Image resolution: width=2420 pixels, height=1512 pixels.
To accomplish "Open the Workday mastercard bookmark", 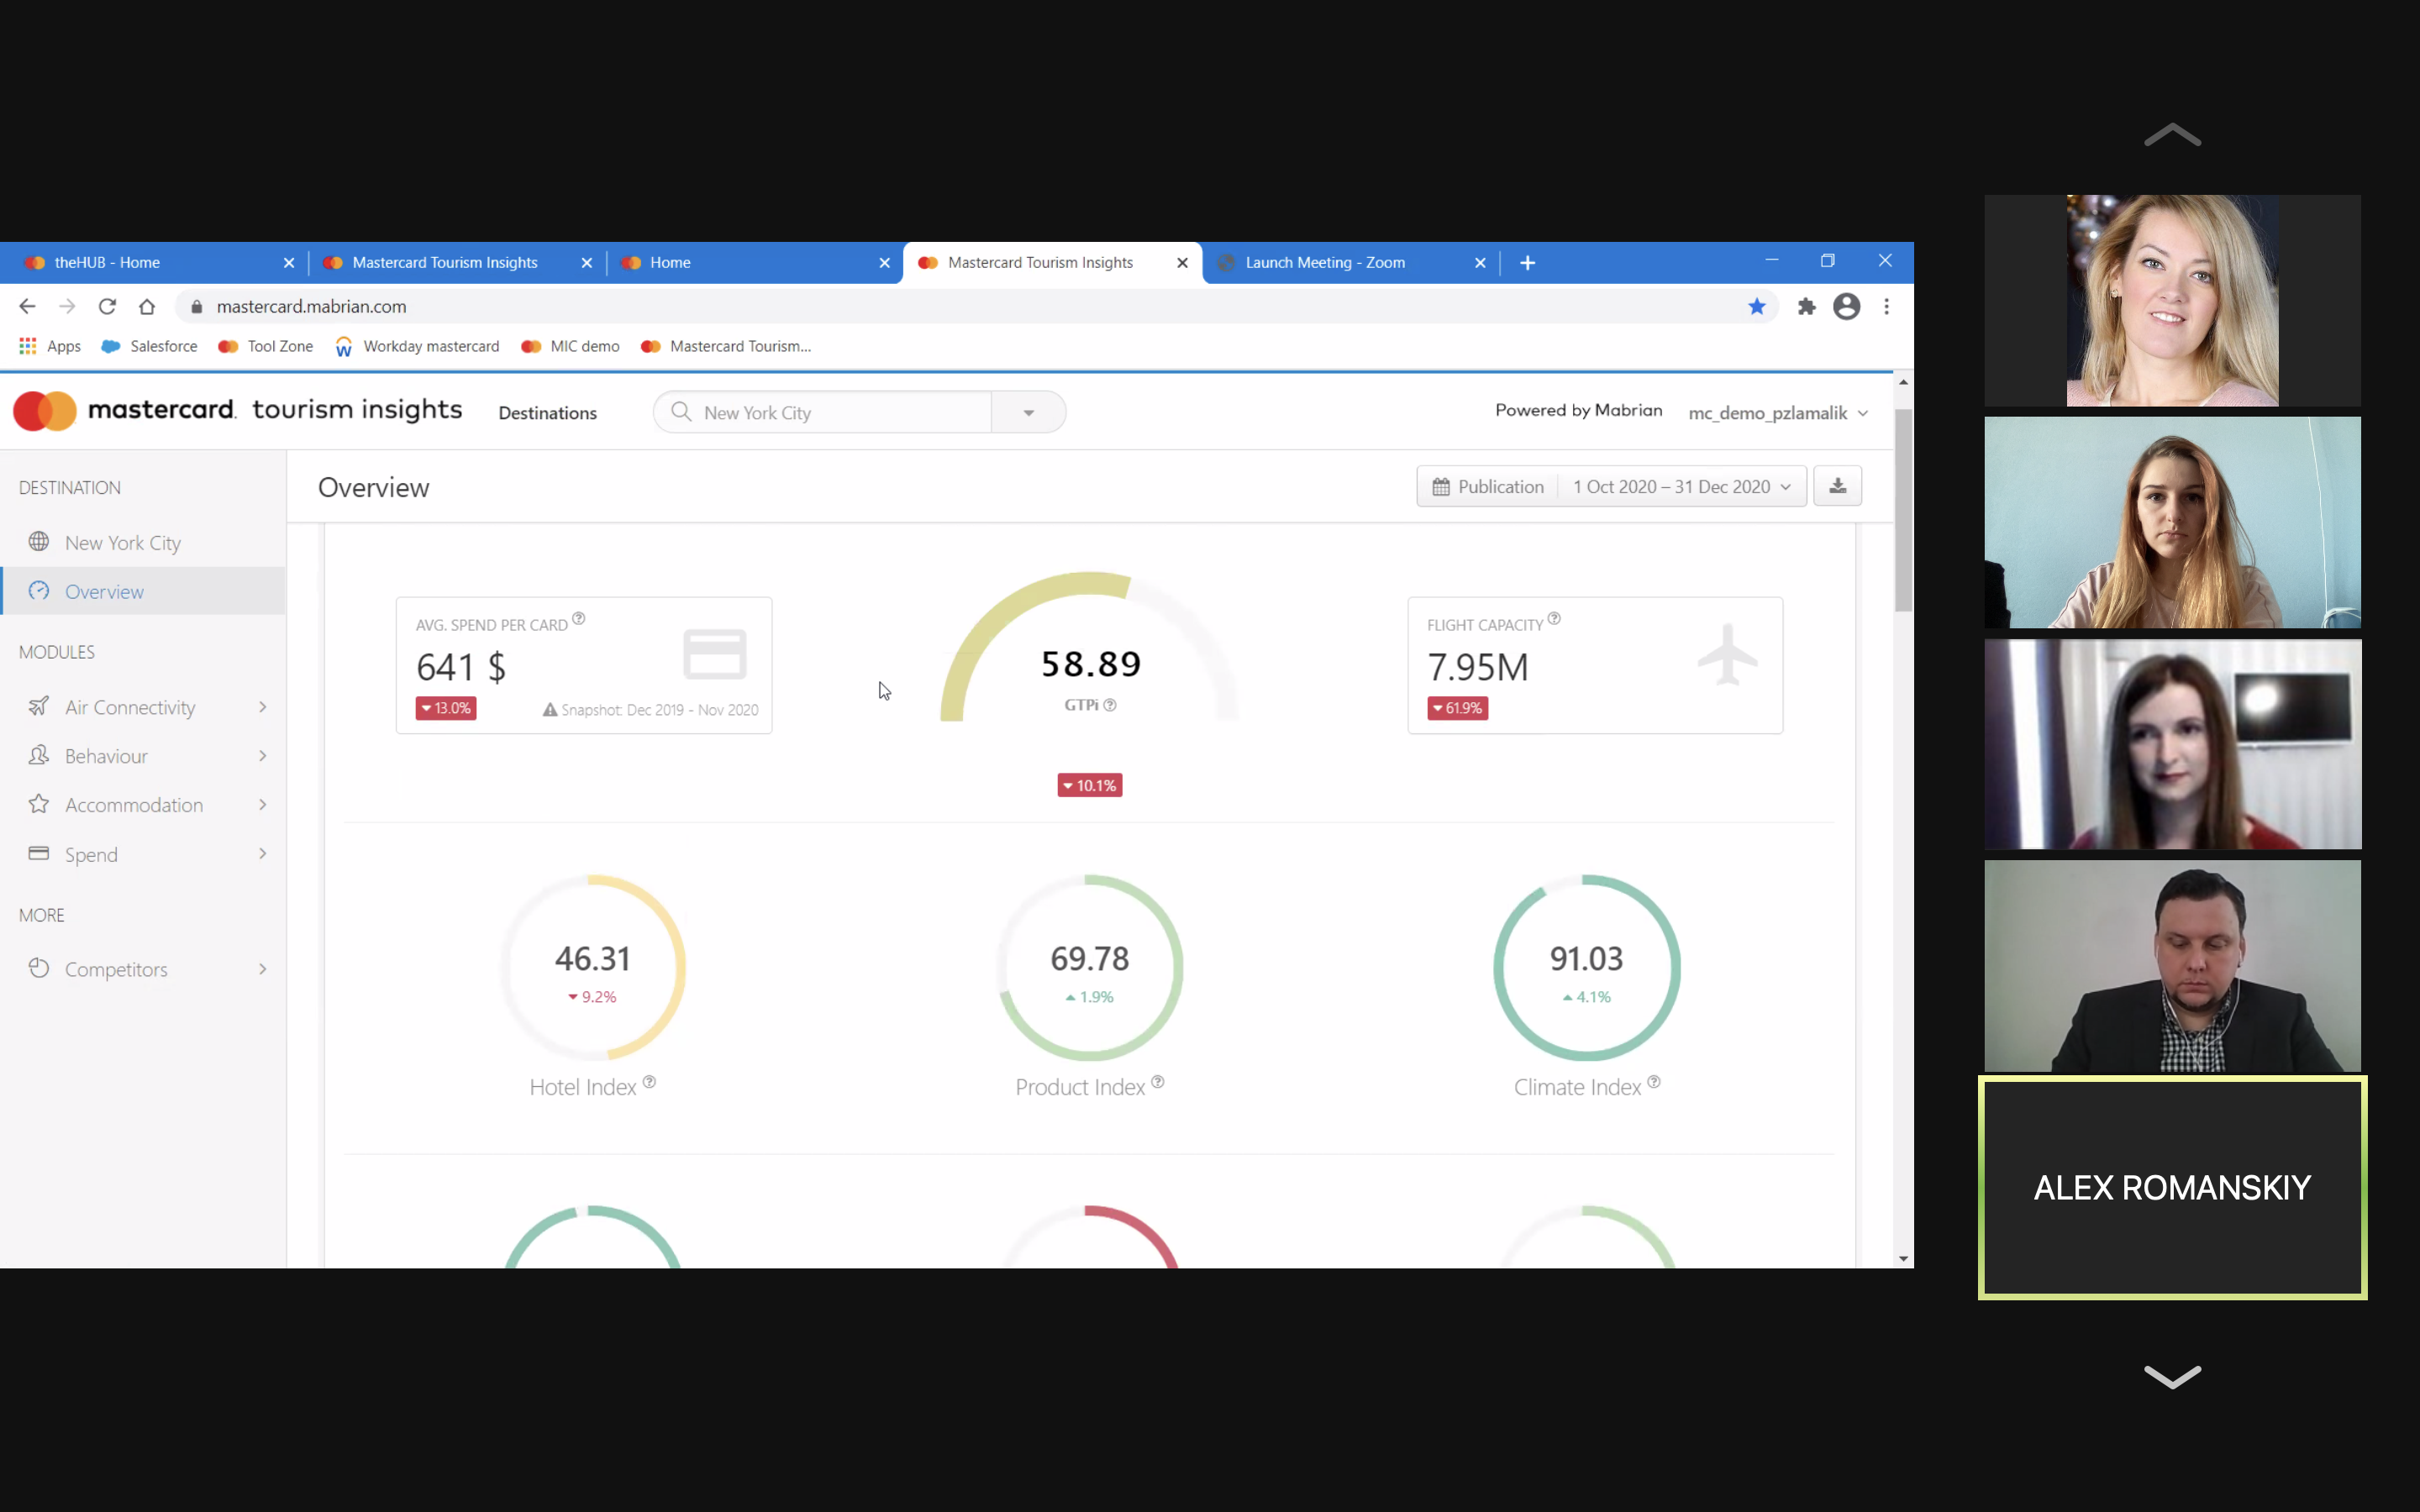I will pyautogui.click(x=417, y=346).
